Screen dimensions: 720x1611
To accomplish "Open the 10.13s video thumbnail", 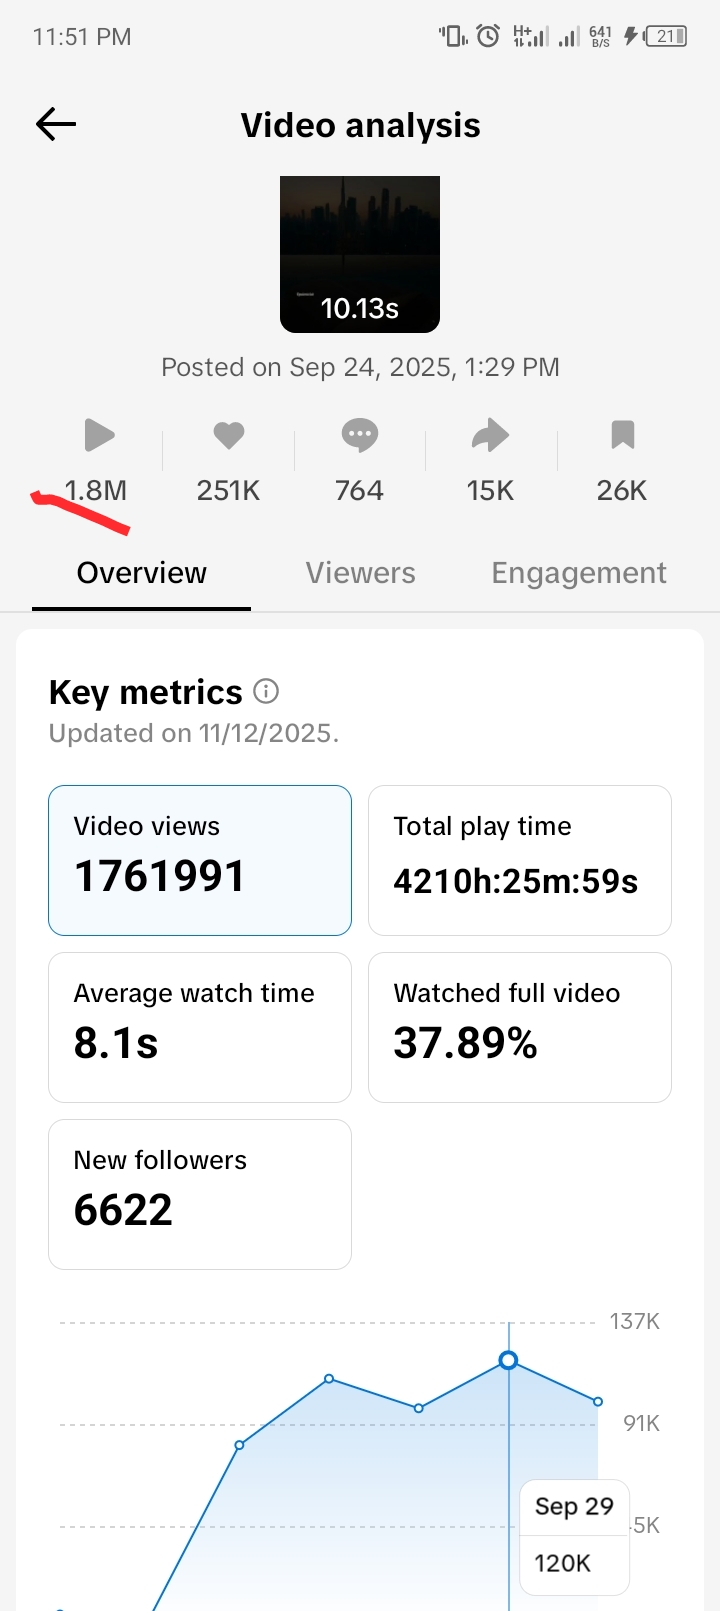I will coord(360,254).
